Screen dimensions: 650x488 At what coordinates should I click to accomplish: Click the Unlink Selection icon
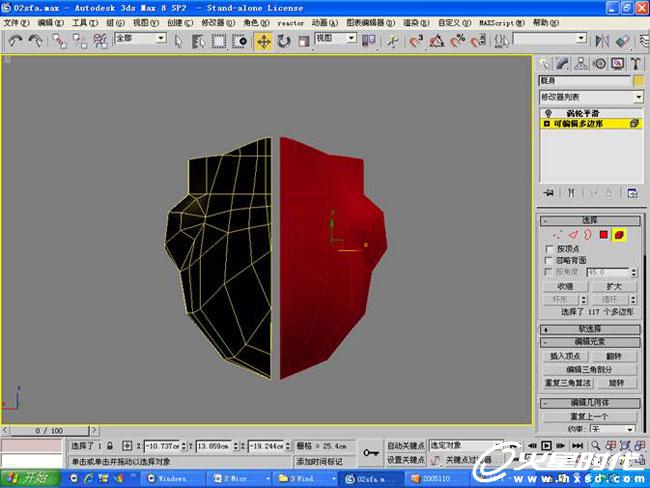pyautogui.click(x=79, y=41)
